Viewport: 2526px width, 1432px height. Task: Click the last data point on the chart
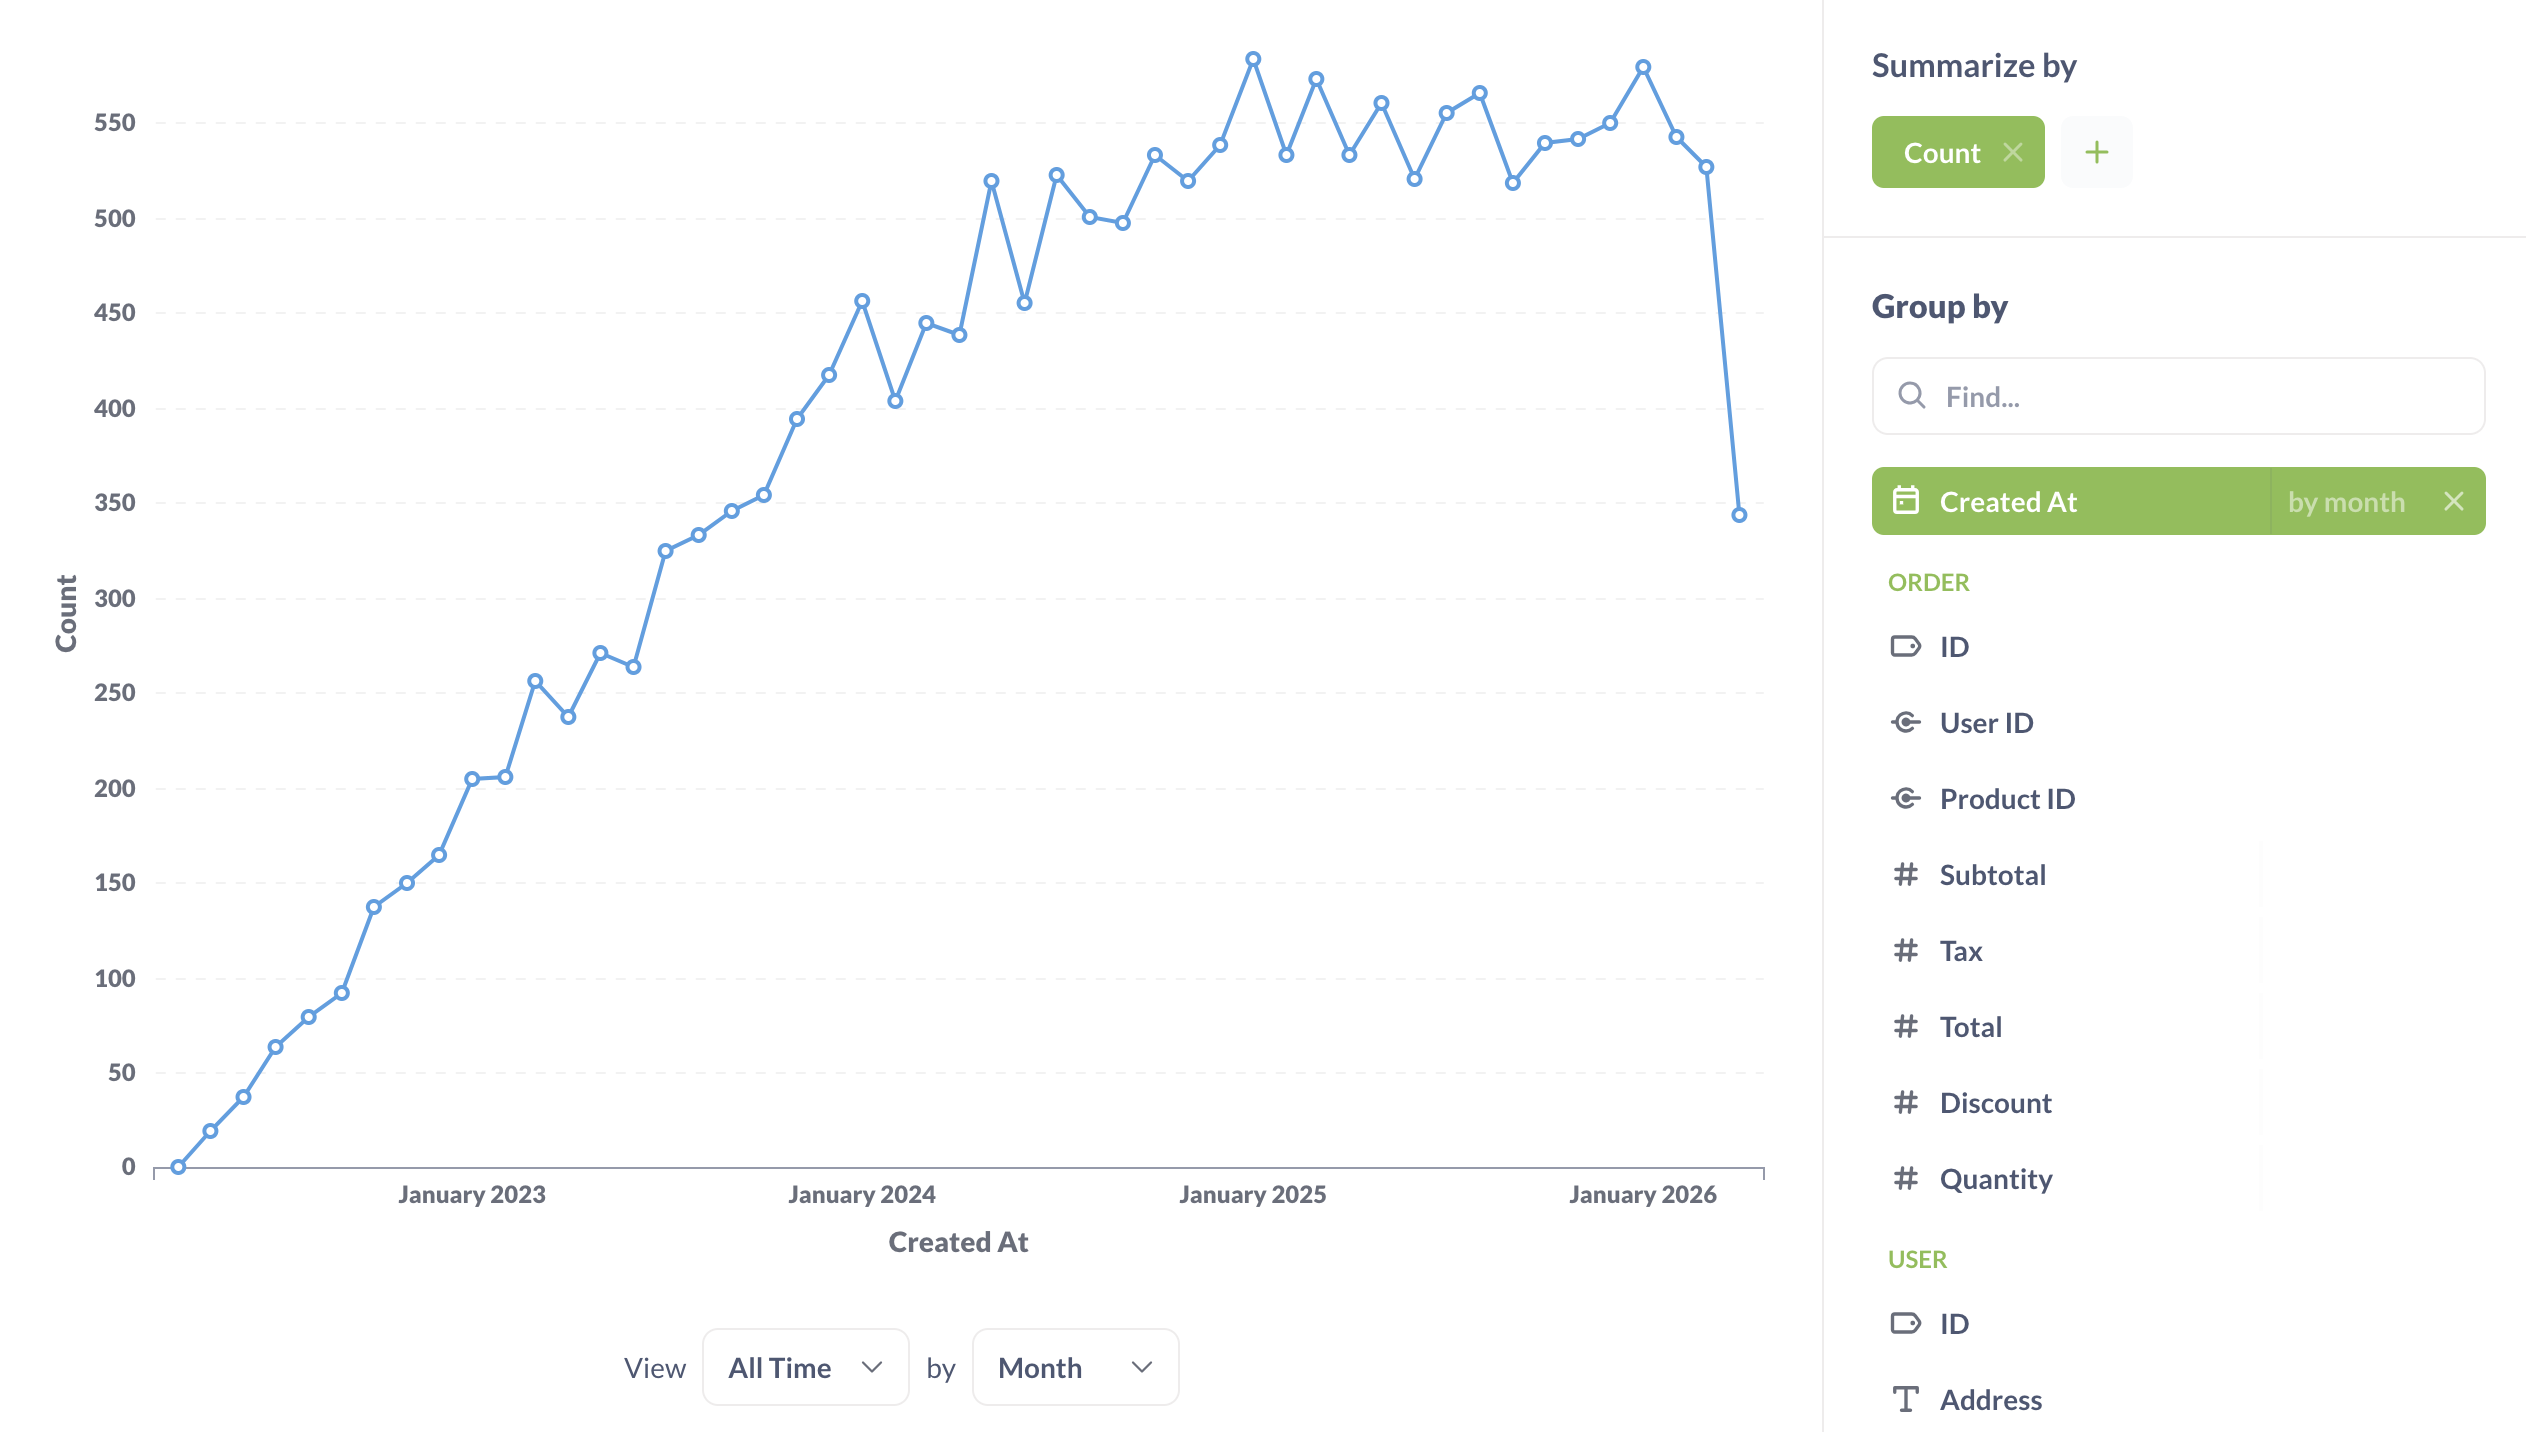(1739, 515)
